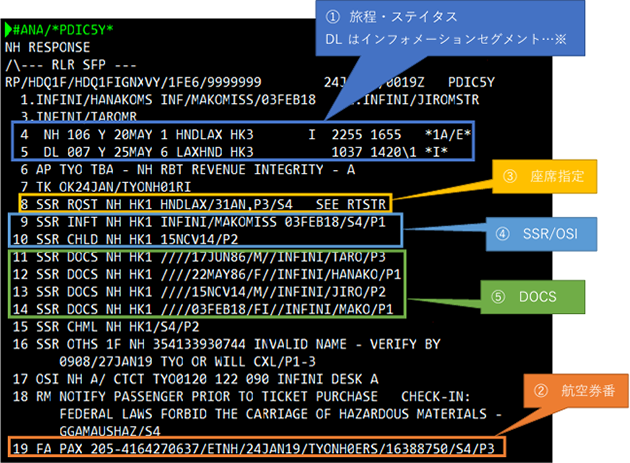
Task: Click the /\--- RLR SFP --- header line
Action: tap(71, 65)
